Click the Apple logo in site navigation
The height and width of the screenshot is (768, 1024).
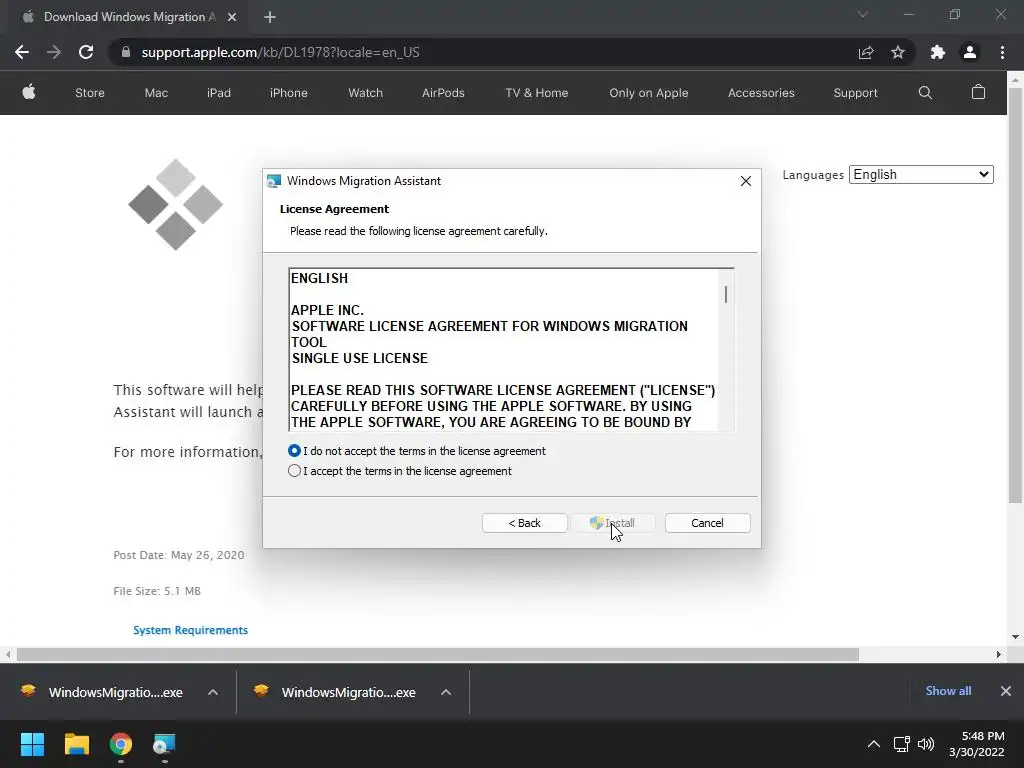[x=29, y=92]
